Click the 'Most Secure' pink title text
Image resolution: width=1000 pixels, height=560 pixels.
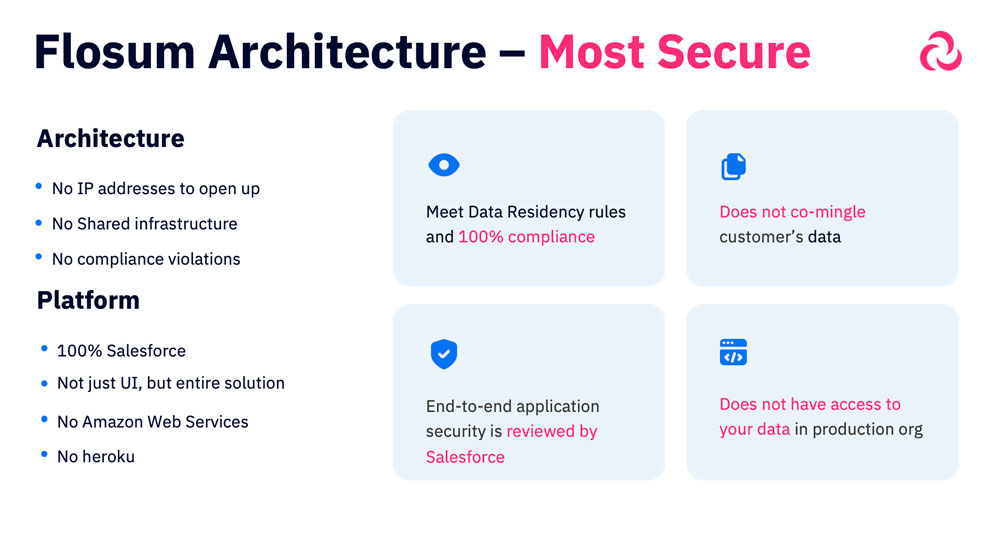675,52
